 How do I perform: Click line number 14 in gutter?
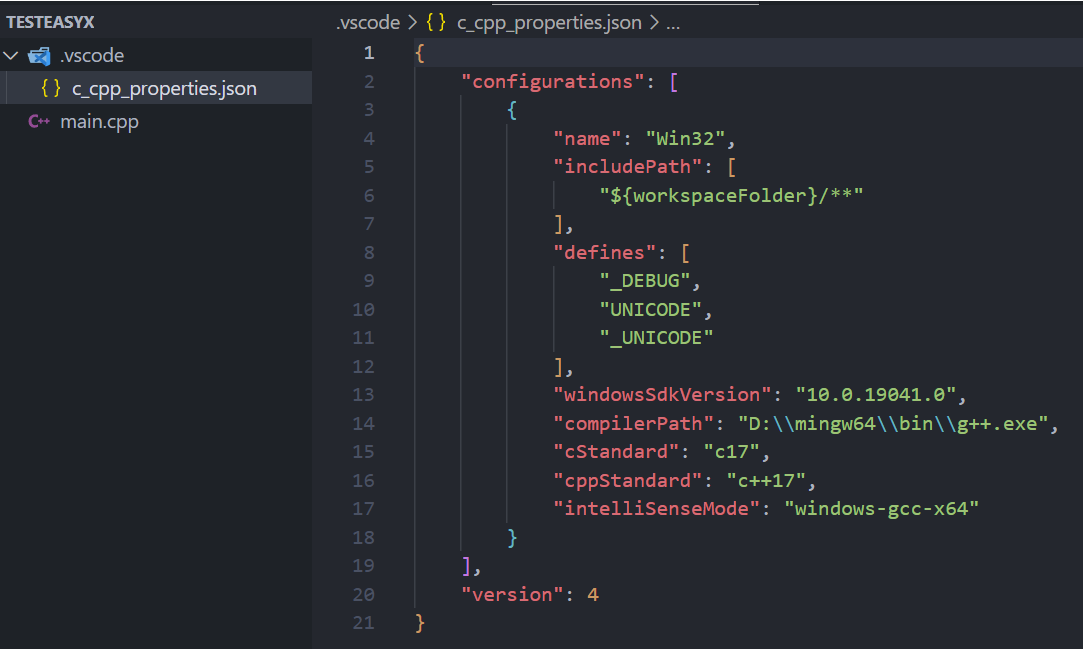[x=363, y=423]
